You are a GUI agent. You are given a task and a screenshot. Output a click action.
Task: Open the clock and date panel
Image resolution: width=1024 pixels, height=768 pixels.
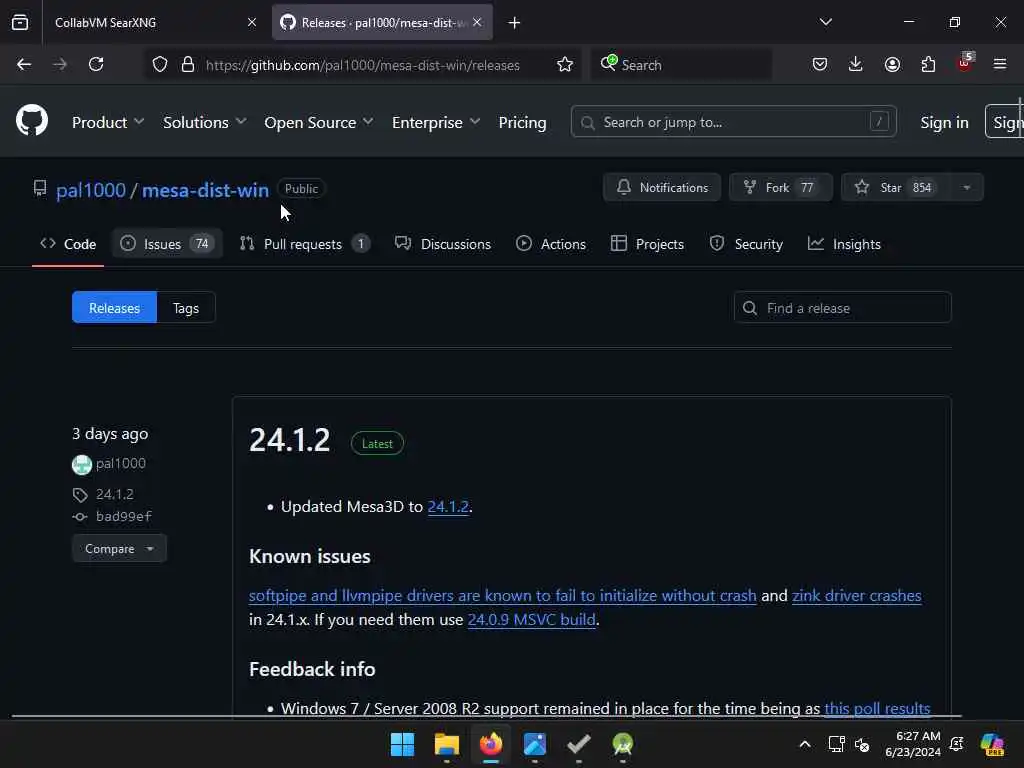[x=913, y=744]
